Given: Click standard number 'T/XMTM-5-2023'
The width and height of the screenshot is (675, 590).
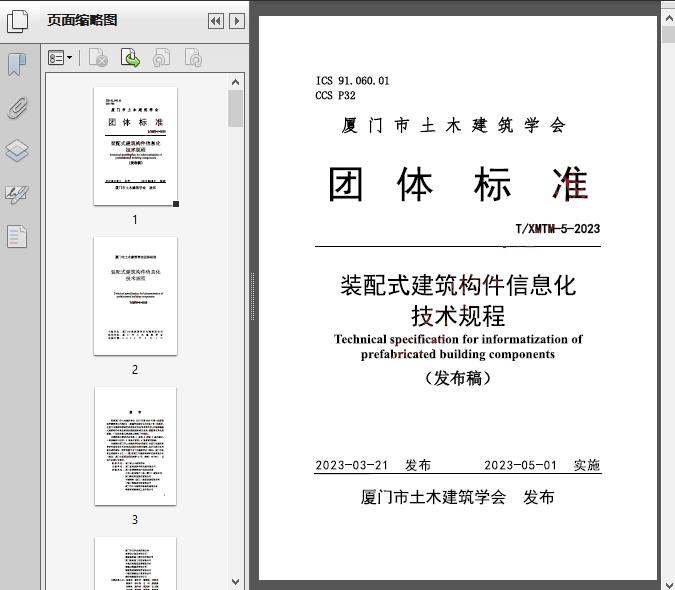Looking at the screenshot, I should (557, 229).
